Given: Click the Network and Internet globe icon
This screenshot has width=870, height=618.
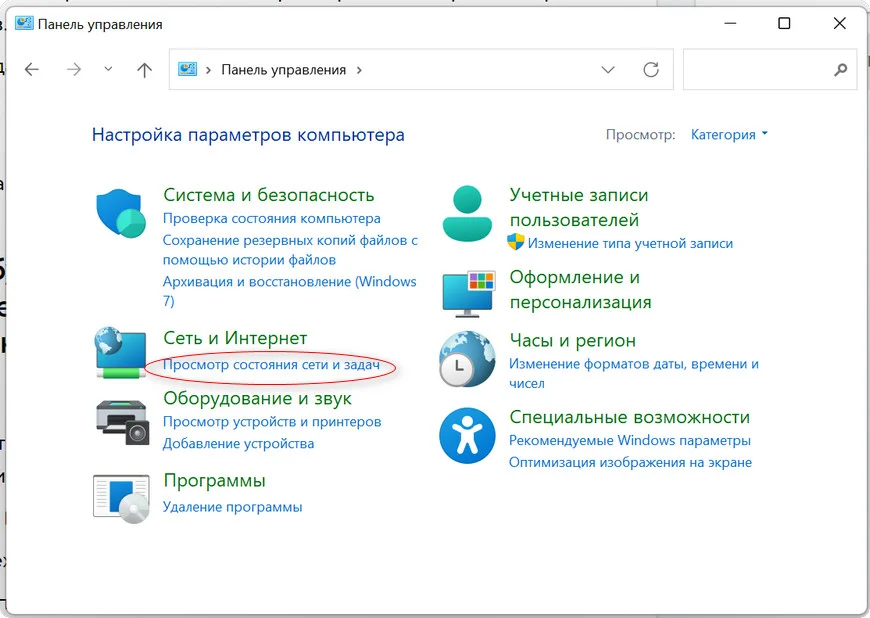Looking at the screenshot, I should [121, 352].
